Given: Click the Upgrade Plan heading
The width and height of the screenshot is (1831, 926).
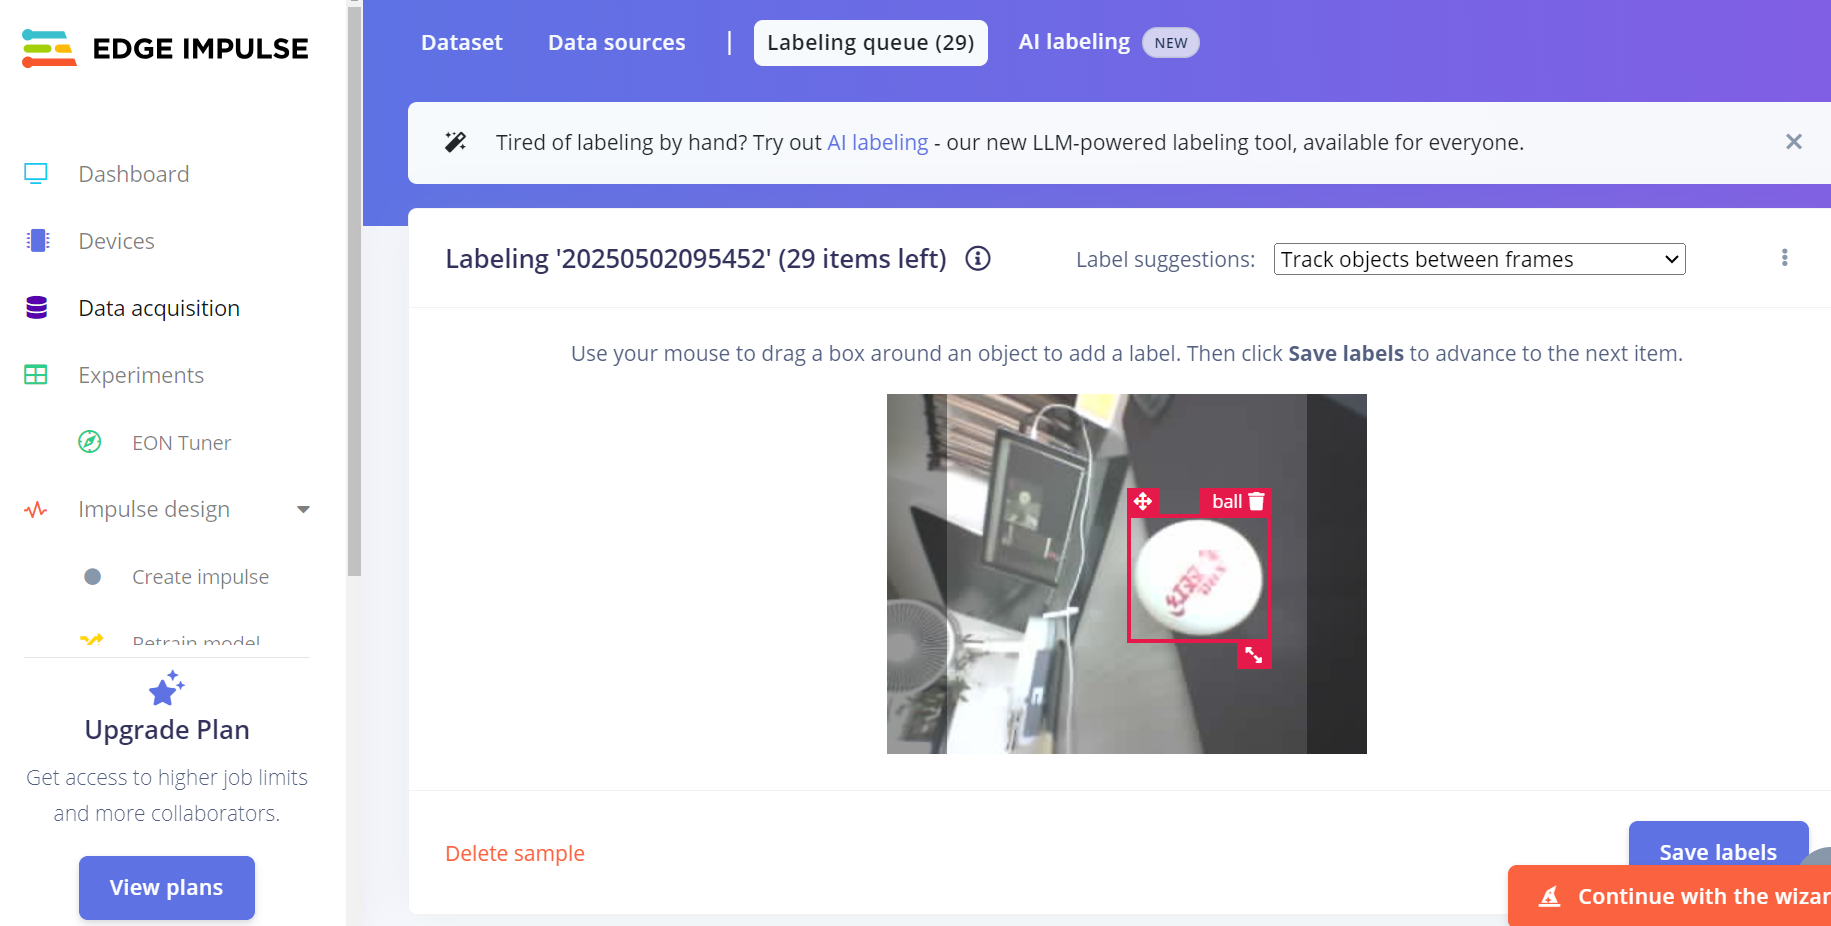Looking at the screenshot, I should point(167,730).
